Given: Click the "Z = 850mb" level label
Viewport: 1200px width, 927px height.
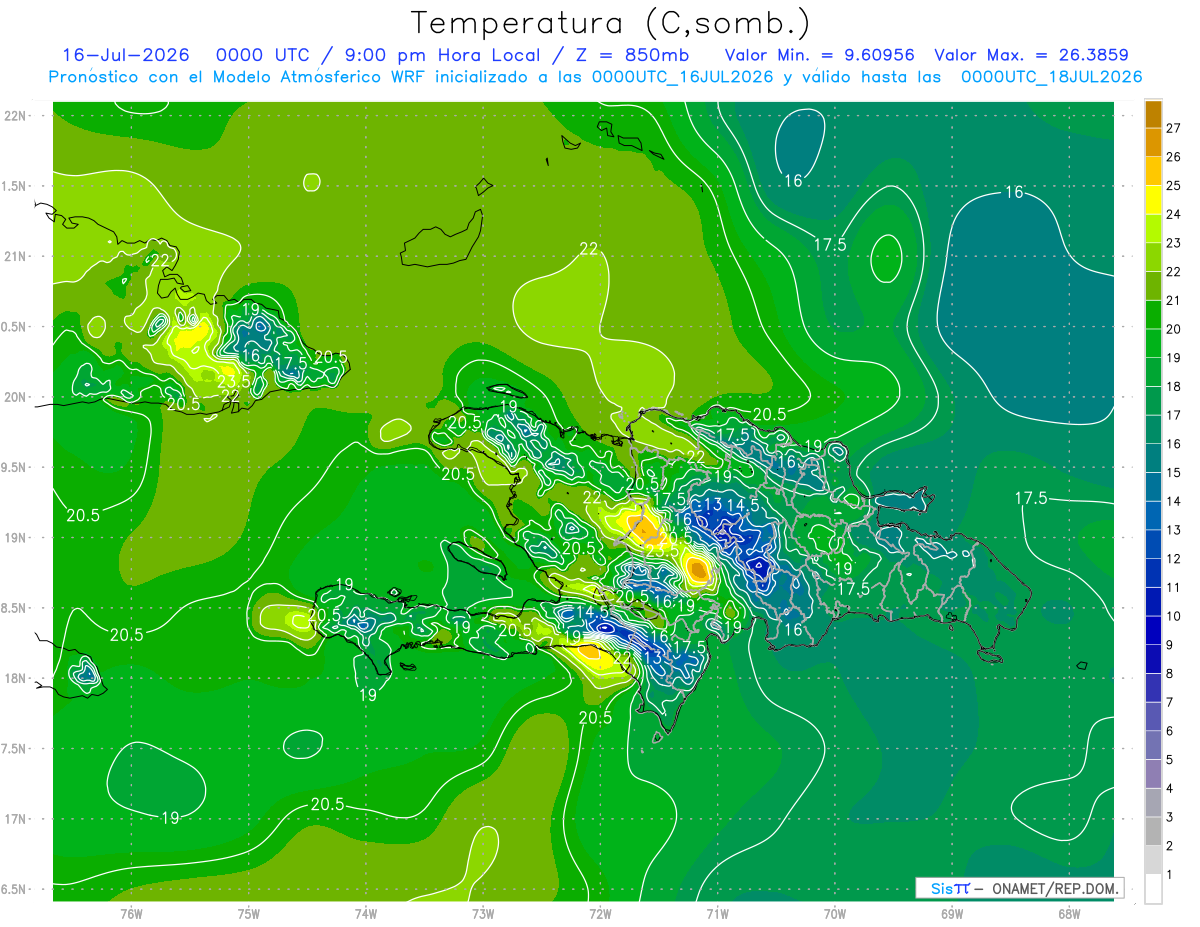Looking at the screenshot, I should coord(635,55).
